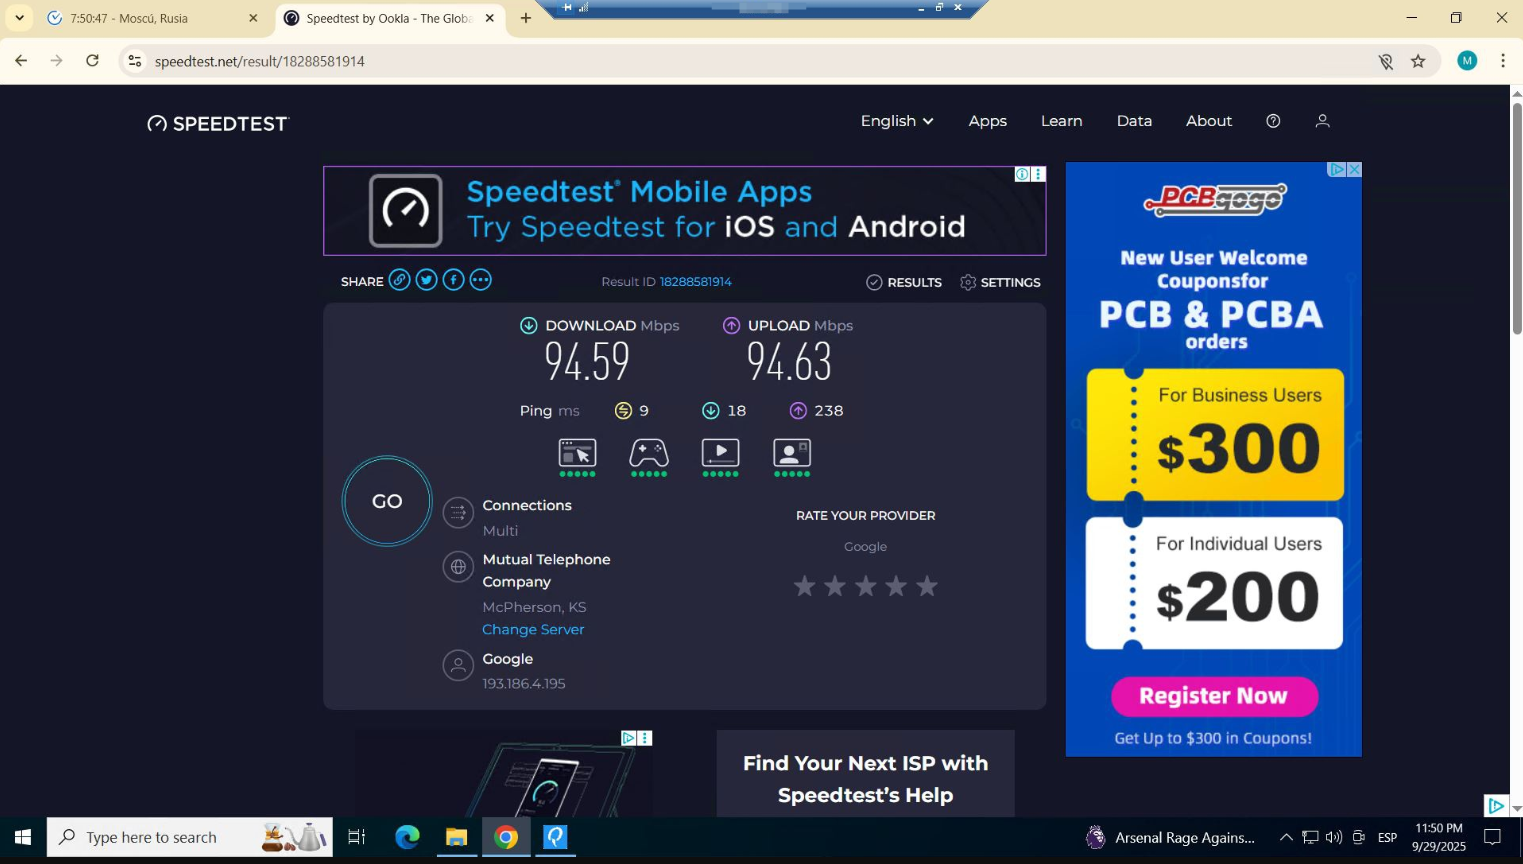Screen dimensions: 1523x864
Task: Open AdChoices info on top banner
Action: (1022, 174)
